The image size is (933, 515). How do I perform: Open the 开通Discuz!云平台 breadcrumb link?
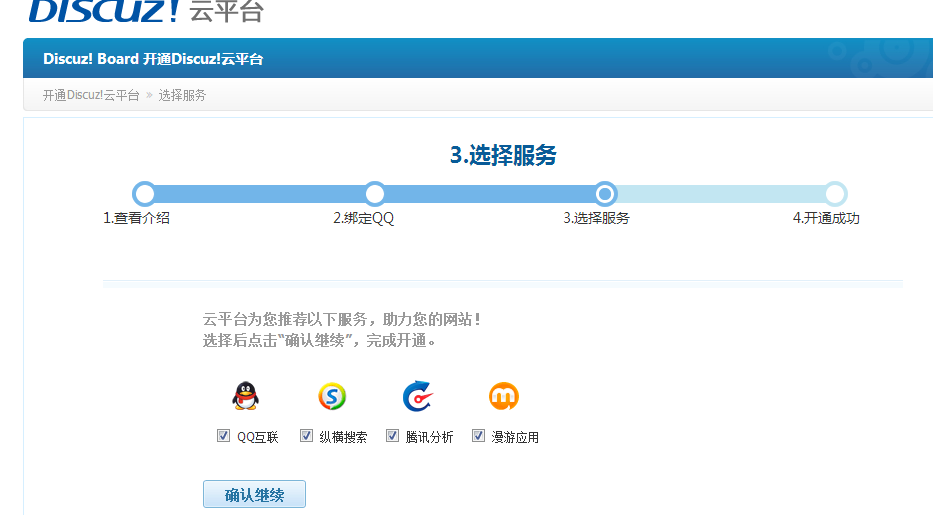click(91, 95)
